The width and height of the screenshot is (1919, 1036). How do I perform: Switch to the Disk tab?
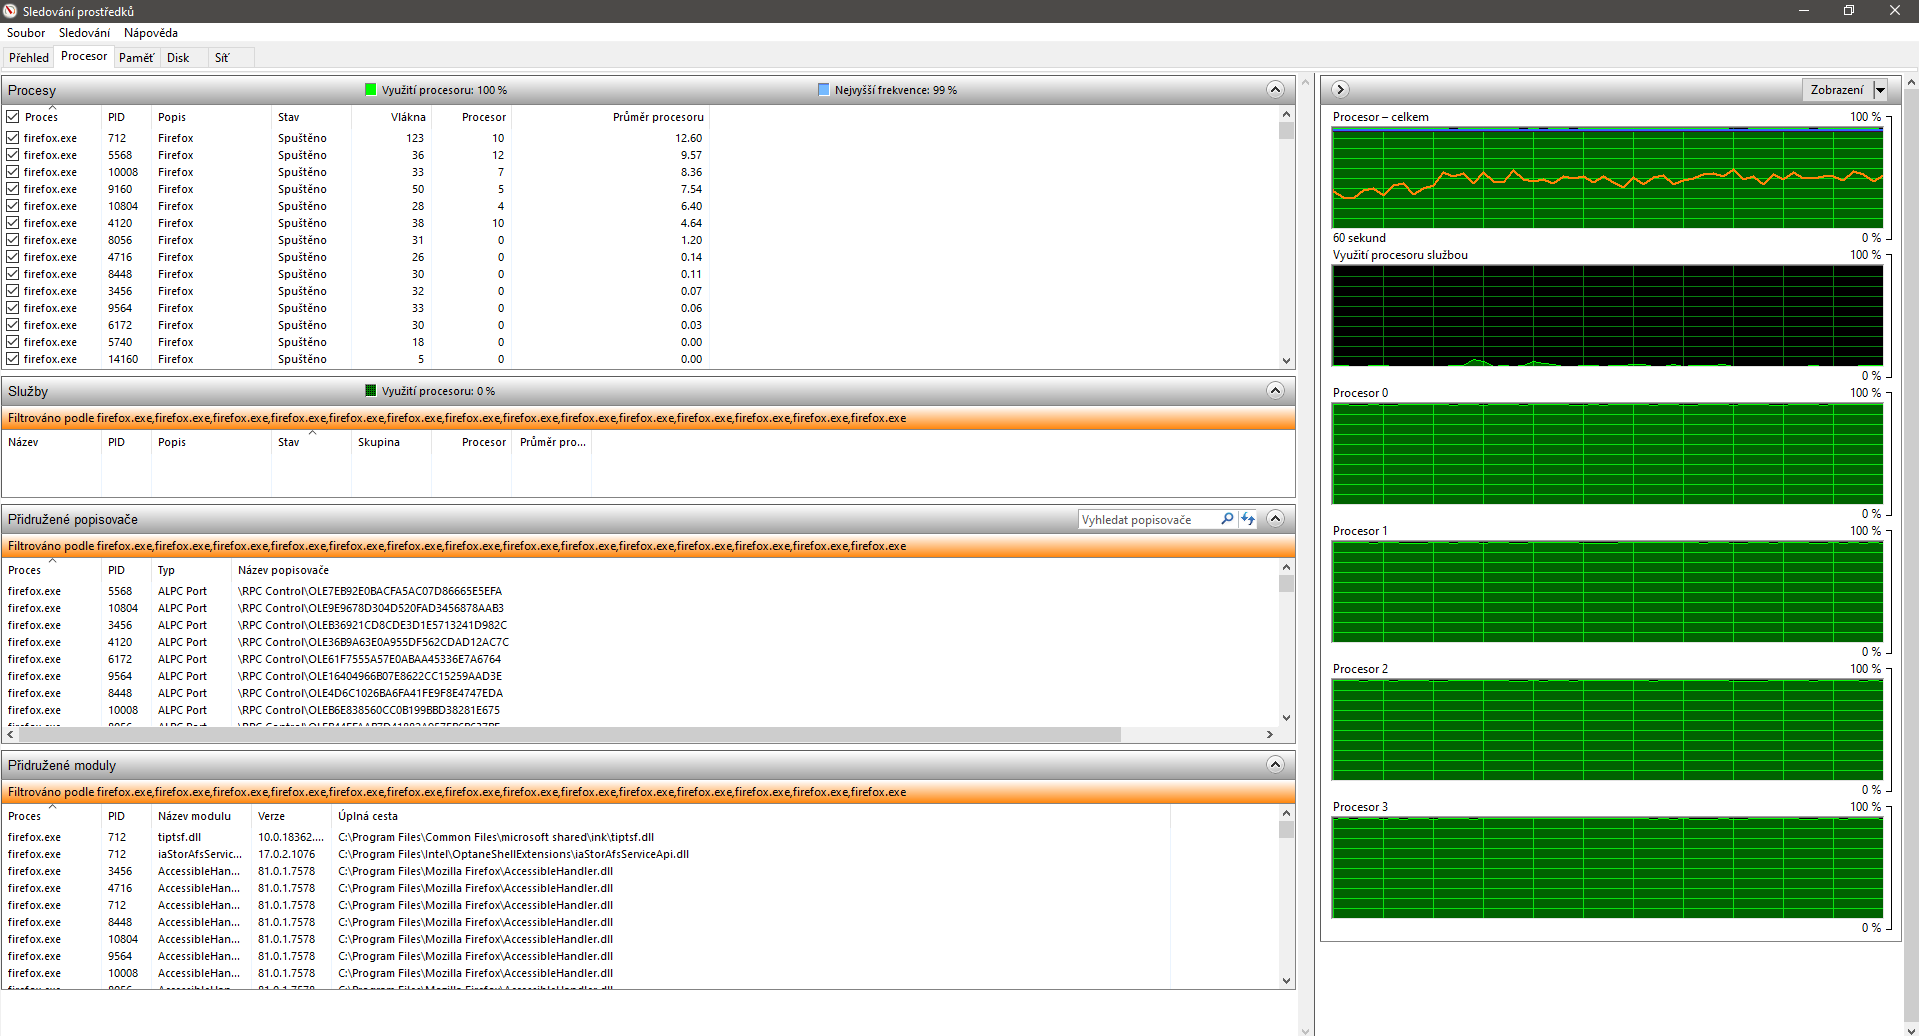pos(178,58)
